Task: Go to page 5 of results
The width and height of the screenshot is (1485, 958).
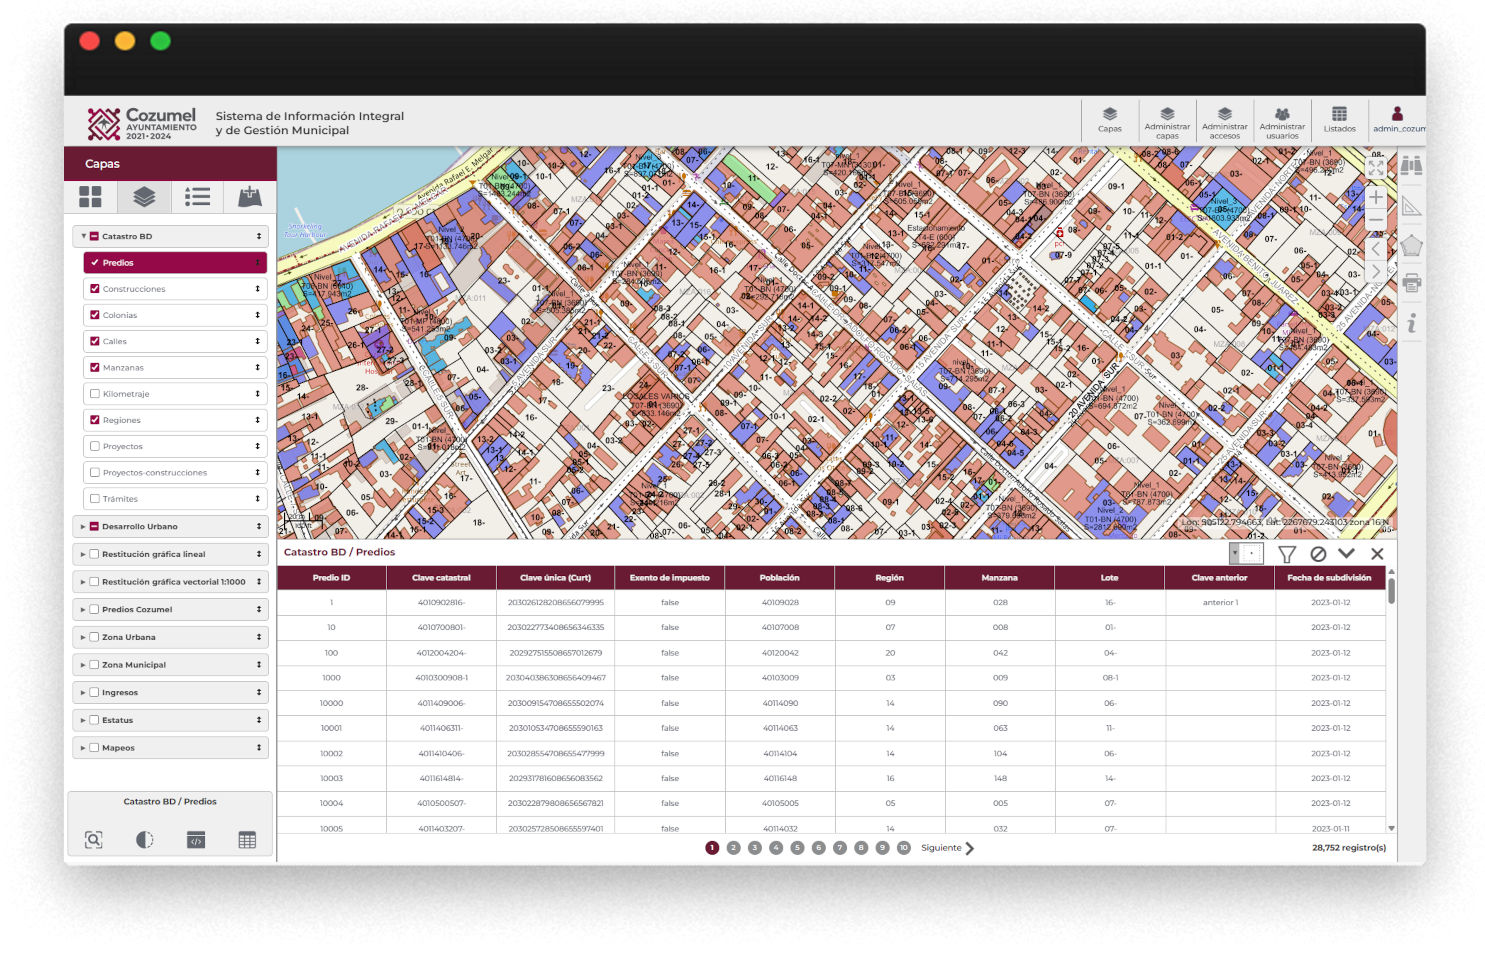Action: point(797,848)
